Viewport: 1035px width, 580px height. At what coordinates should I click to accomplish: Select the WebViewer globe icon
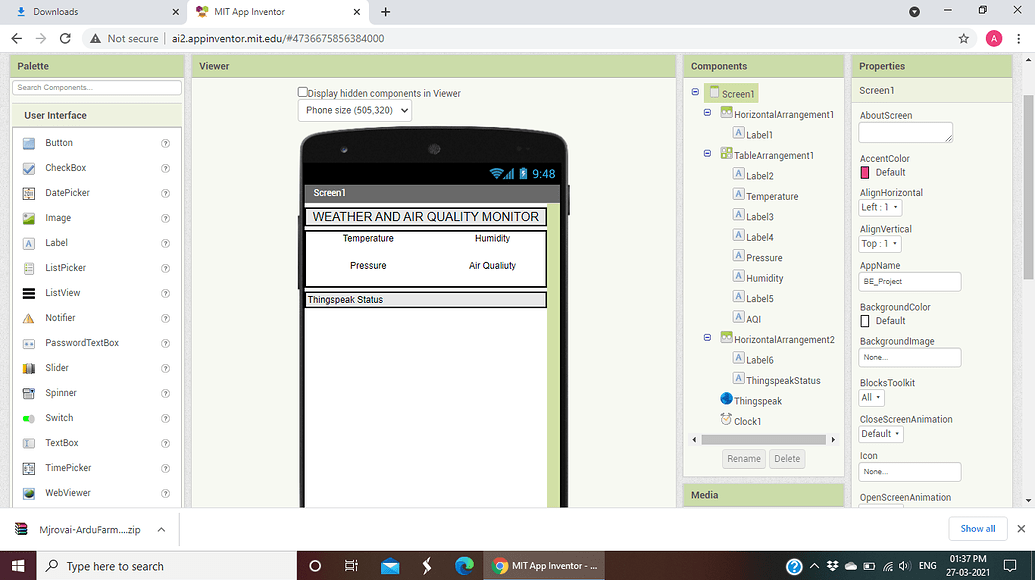point(29,493)
